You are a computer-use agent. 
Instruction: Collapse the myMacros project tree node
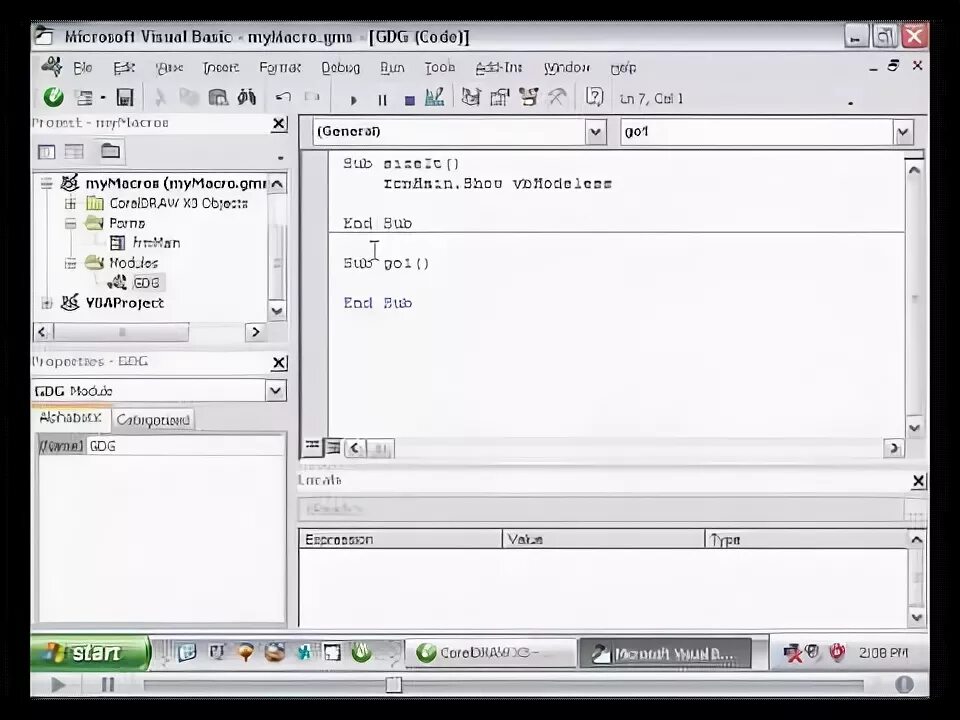point(47,183)
